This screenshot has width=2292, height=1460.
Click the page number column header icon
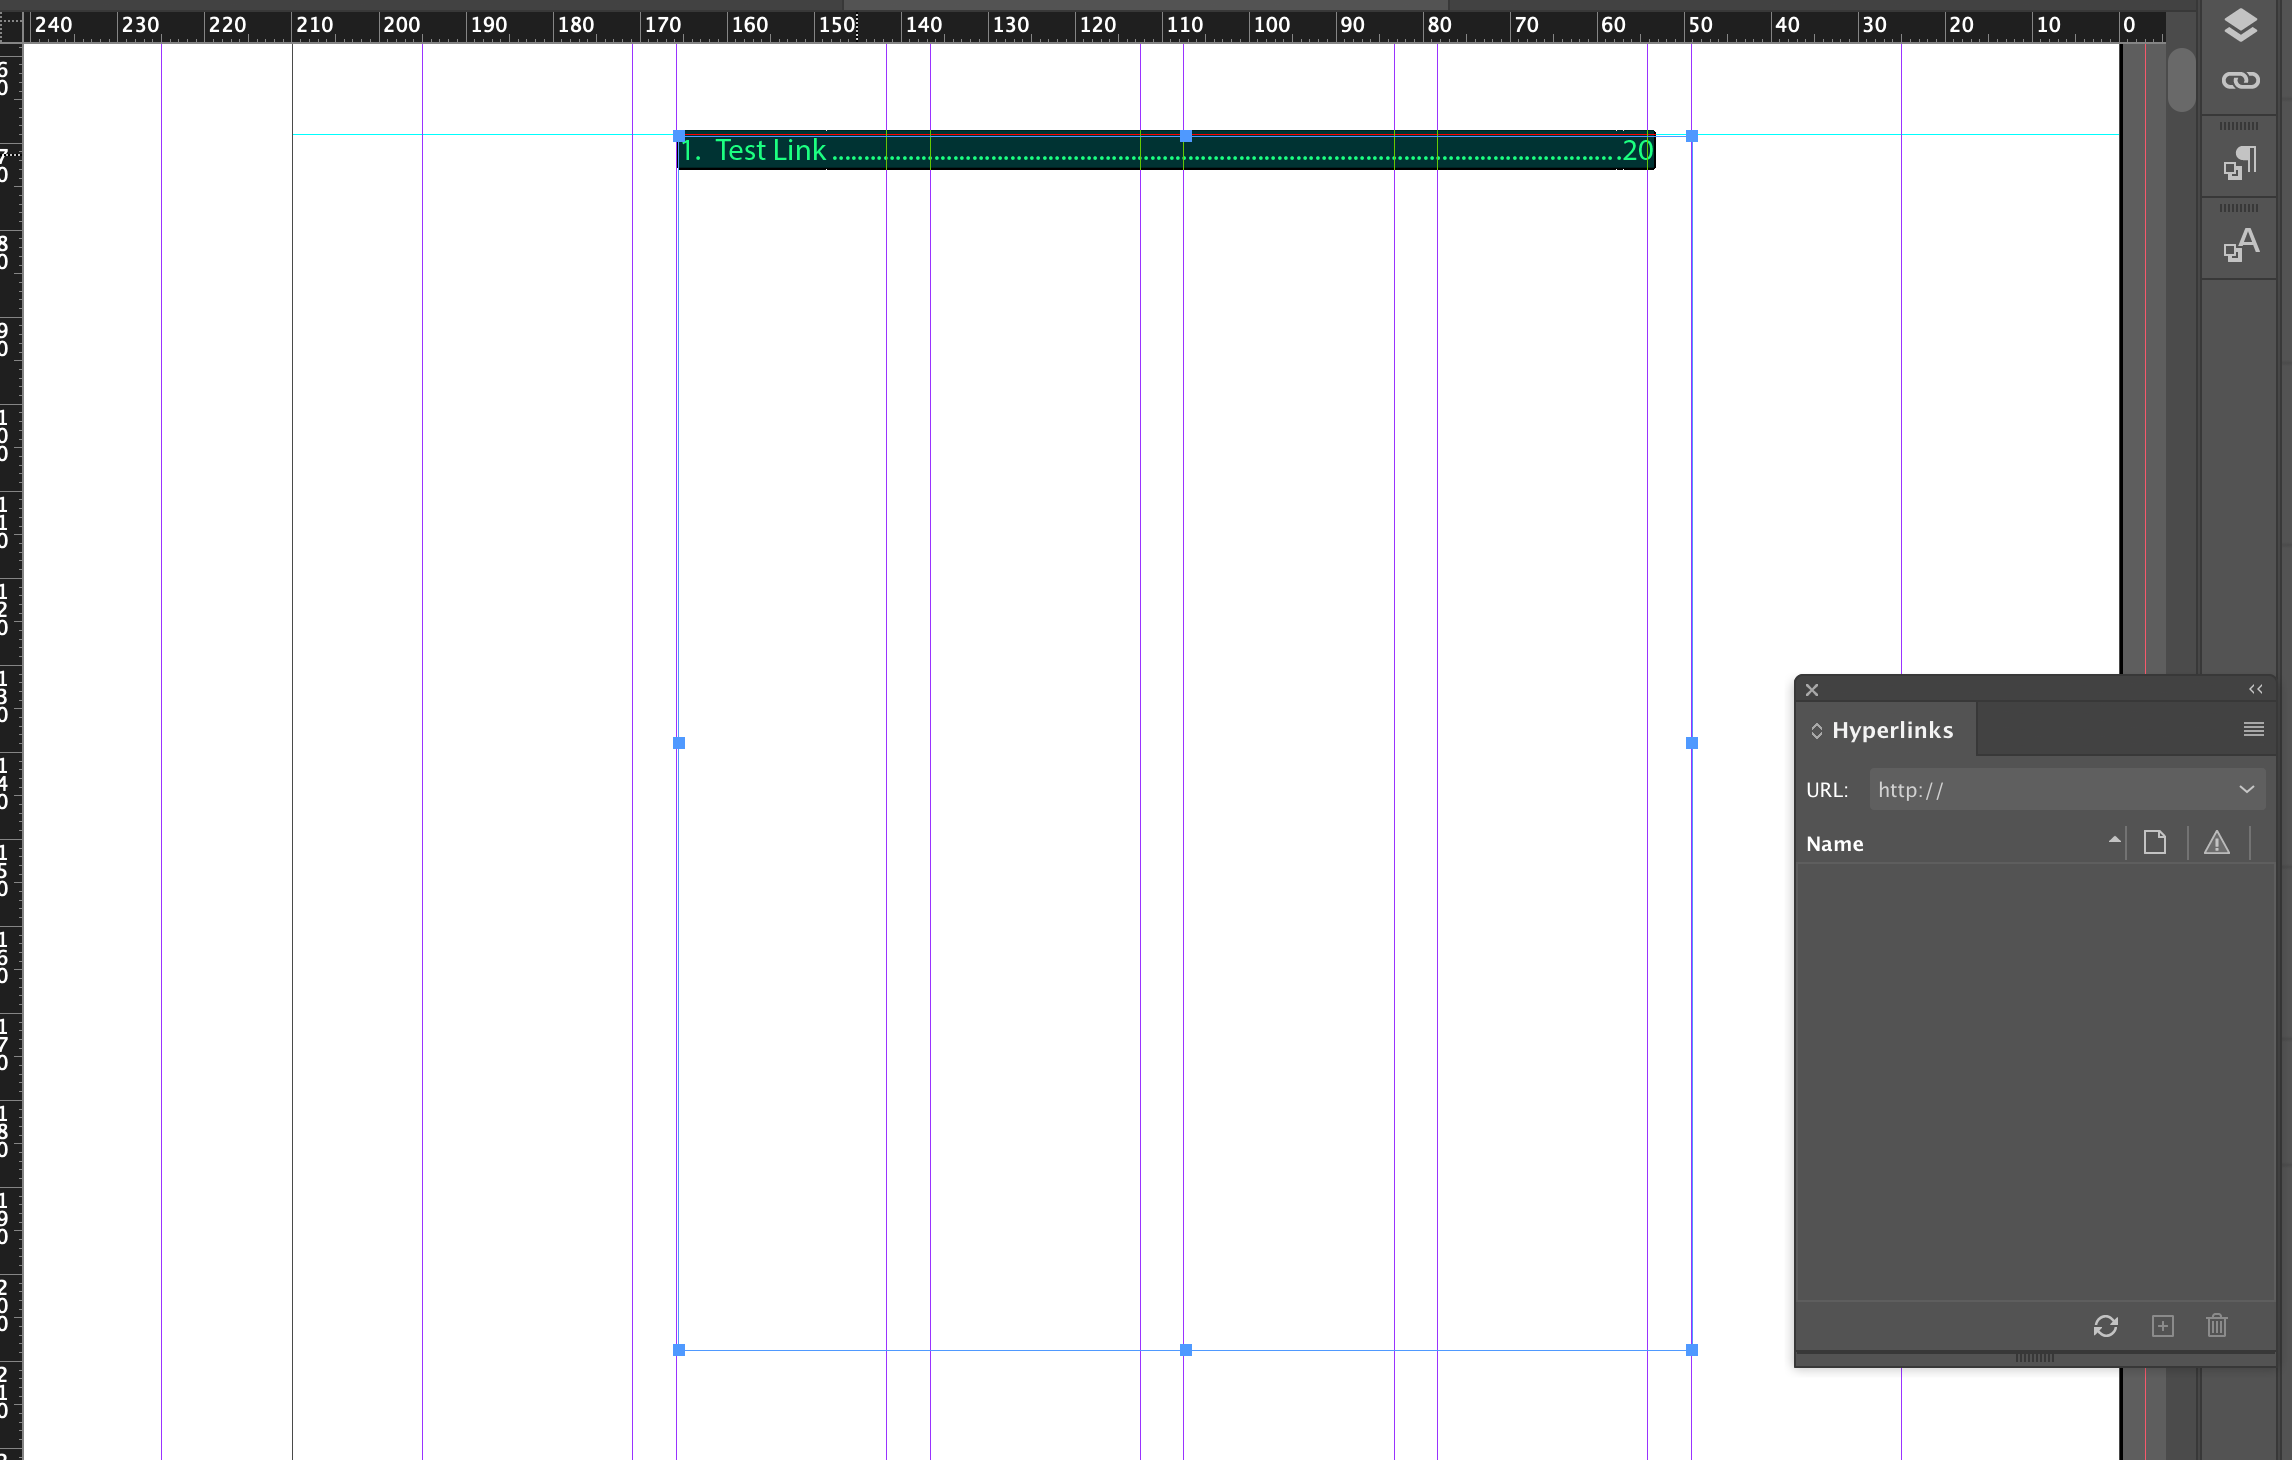2155,843
